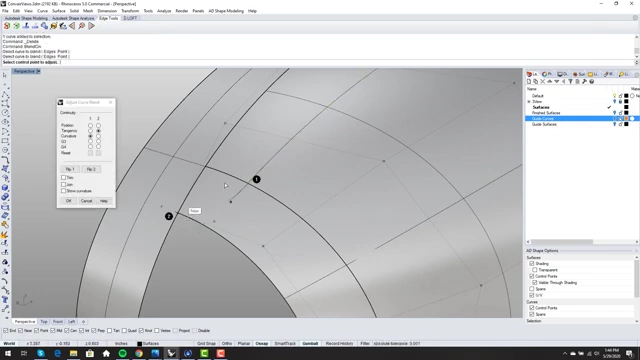Switch to the Top viewport tab
Image resolution: width=640 pixels, height=360 pixels.
coord(44,322)
